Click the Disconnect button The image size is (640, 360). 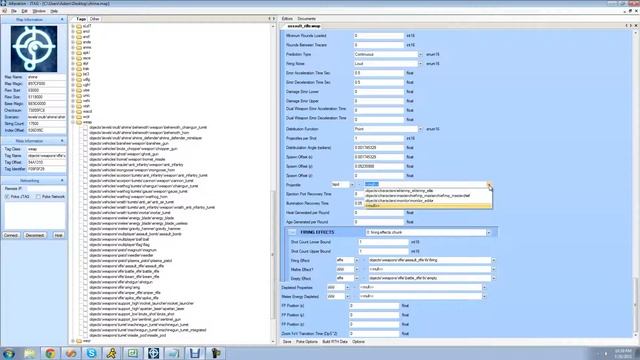(35, 236)
